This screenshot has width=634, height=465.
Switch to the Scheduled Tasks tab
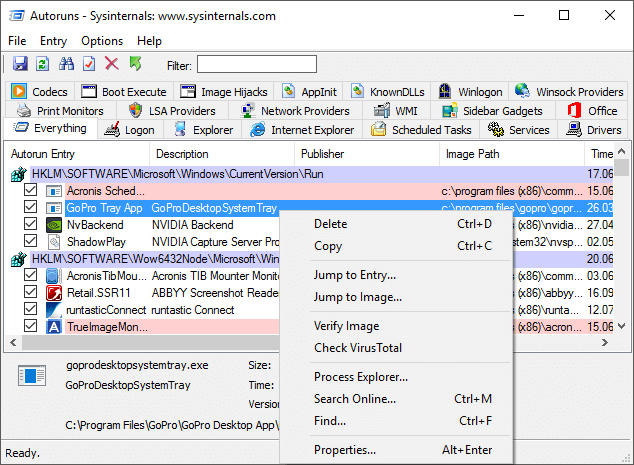(x=421, y=130)
